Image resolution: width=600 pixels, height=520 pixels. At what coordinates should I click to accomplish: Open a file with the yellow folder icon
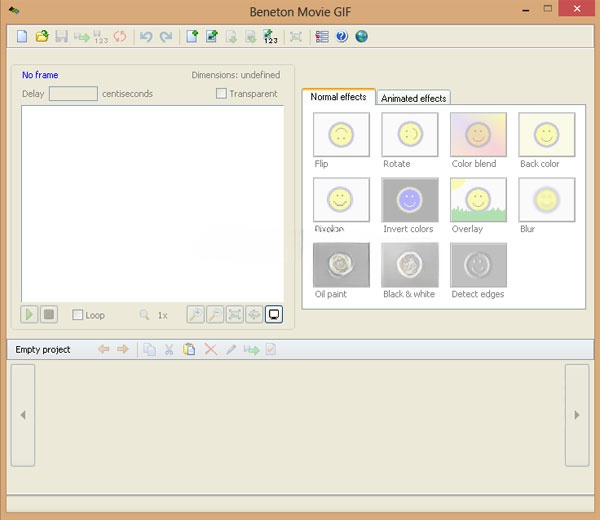tap(42, 37)
